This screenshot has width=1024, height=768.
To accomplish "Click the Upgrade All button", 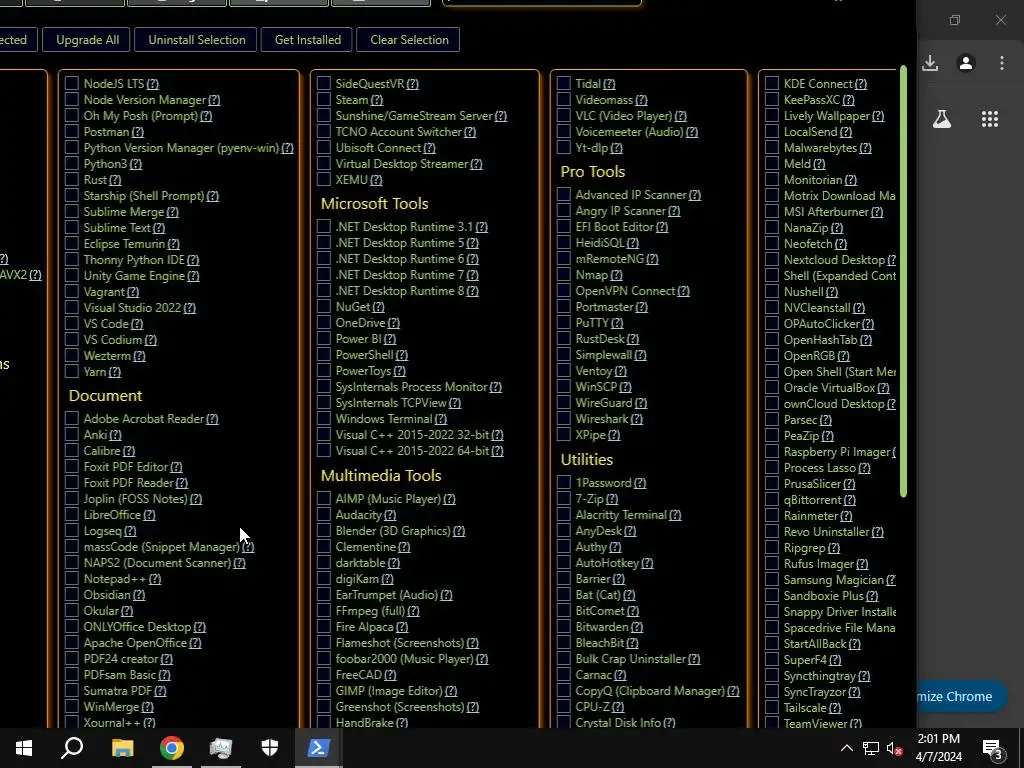I will click(x=88, y=40).
